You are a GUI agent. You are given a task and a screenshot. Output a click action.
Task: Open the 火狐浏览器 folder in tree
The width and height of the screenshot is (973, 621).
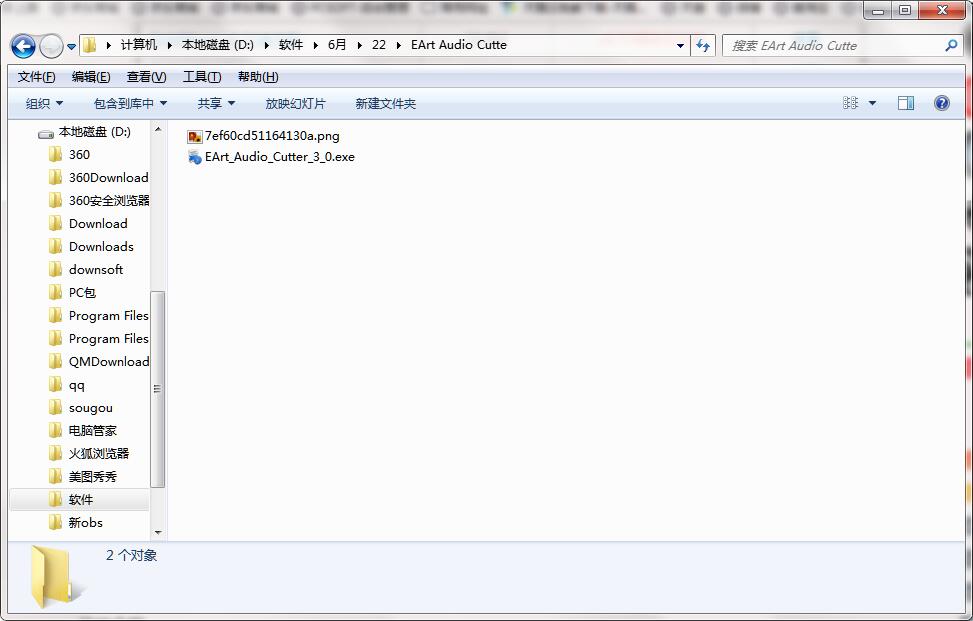click(99, 453)
